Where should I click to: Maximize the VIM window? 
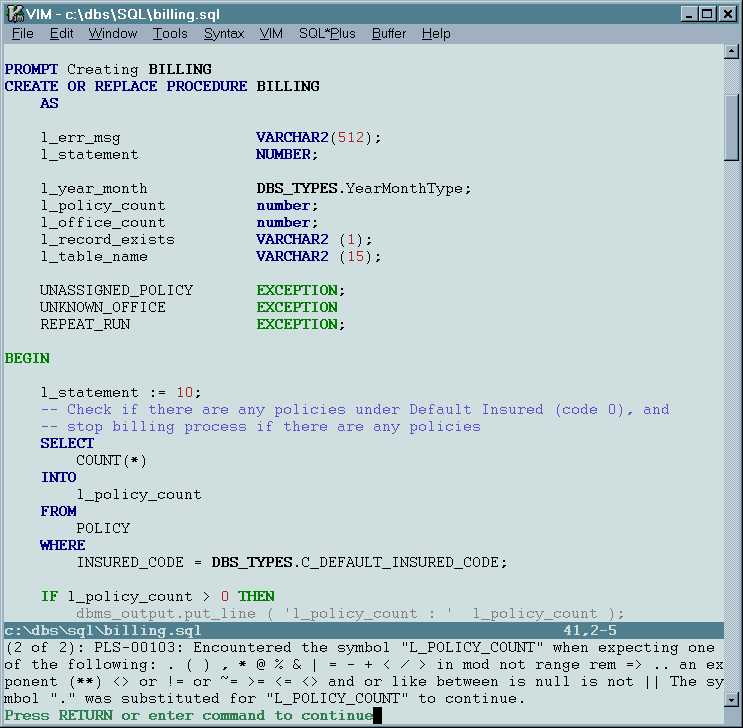[x=707, y=14]
